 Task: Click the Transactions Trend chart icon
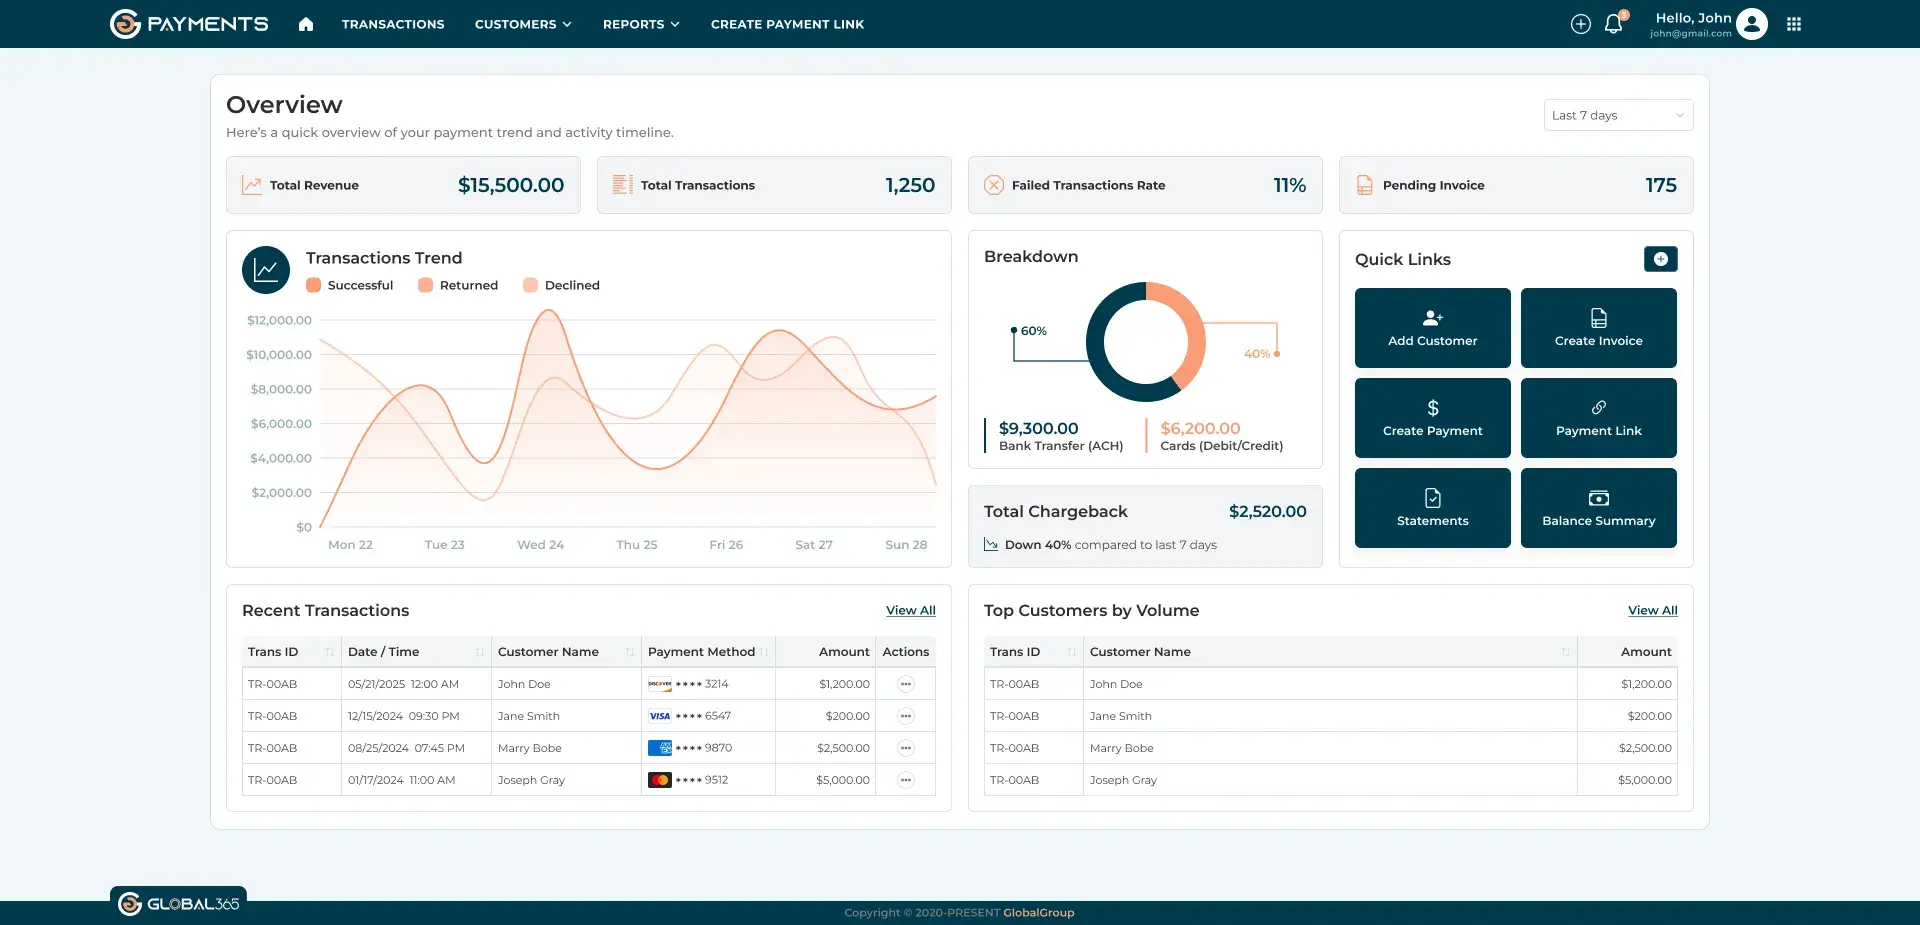click(266, 270)
